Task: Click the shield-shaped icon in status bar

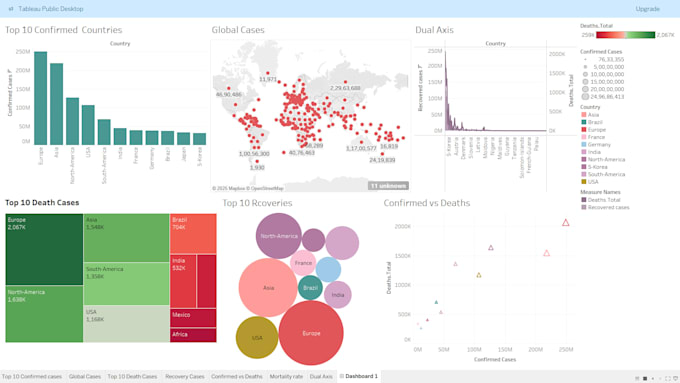Action: pos(676,379)
